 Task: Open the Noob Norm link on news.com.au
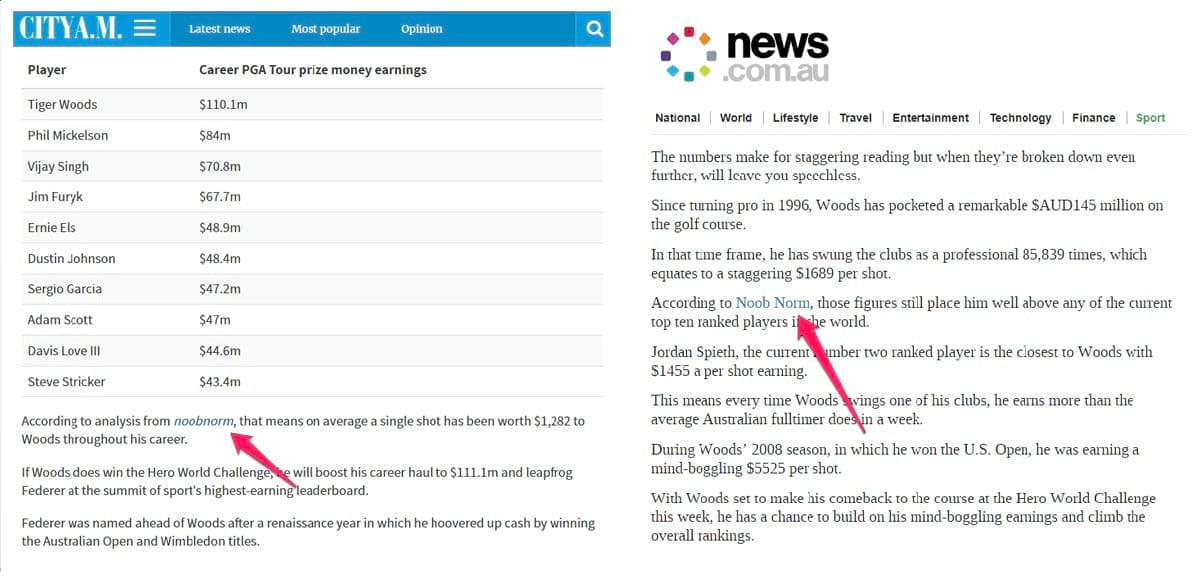(x=773, y=302)
